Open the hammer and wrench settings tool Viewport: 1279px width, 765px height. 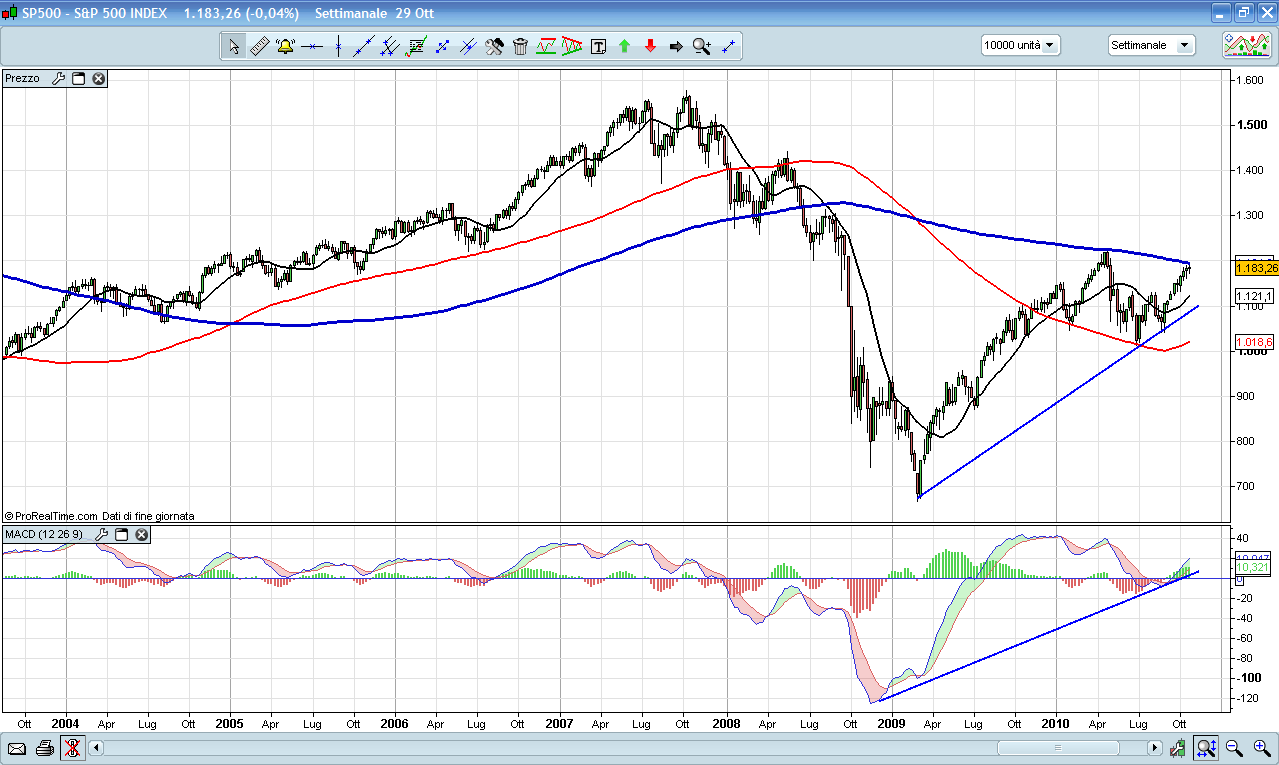[x=494, y=46]
